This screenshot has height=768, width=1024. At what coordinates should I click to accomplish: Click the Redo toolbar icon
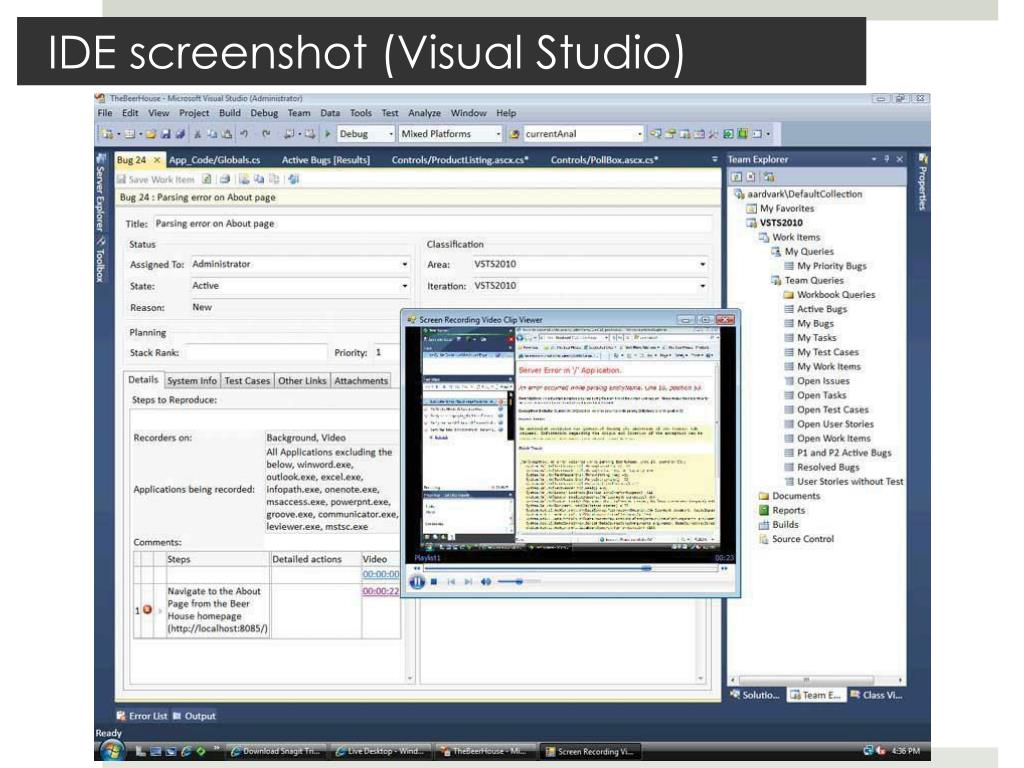point(266,134)
